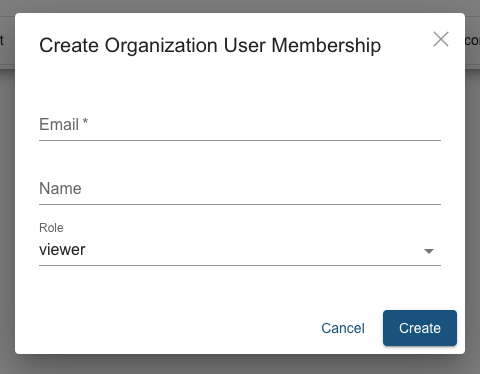Select the viewer role value
Screen dimensions: 480x374
click(62, 250)
